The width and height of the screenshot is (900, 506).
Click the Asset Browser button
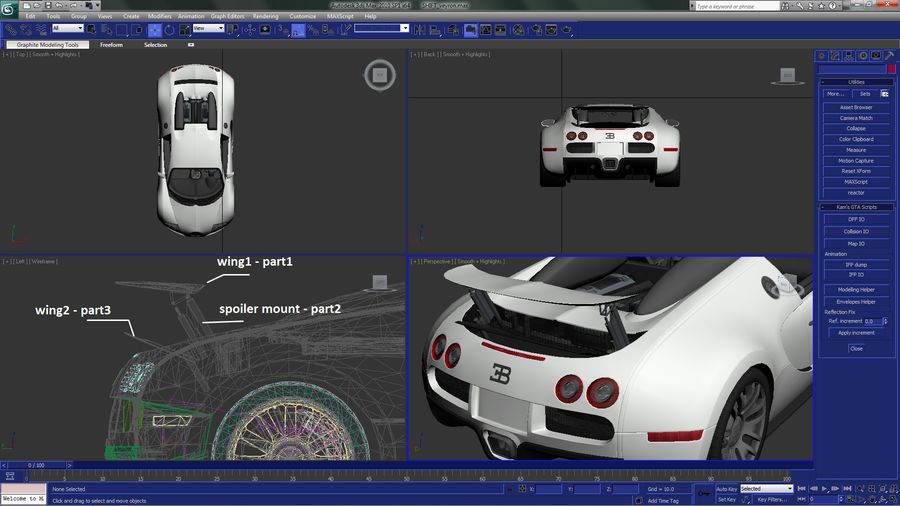coord(856,107)
